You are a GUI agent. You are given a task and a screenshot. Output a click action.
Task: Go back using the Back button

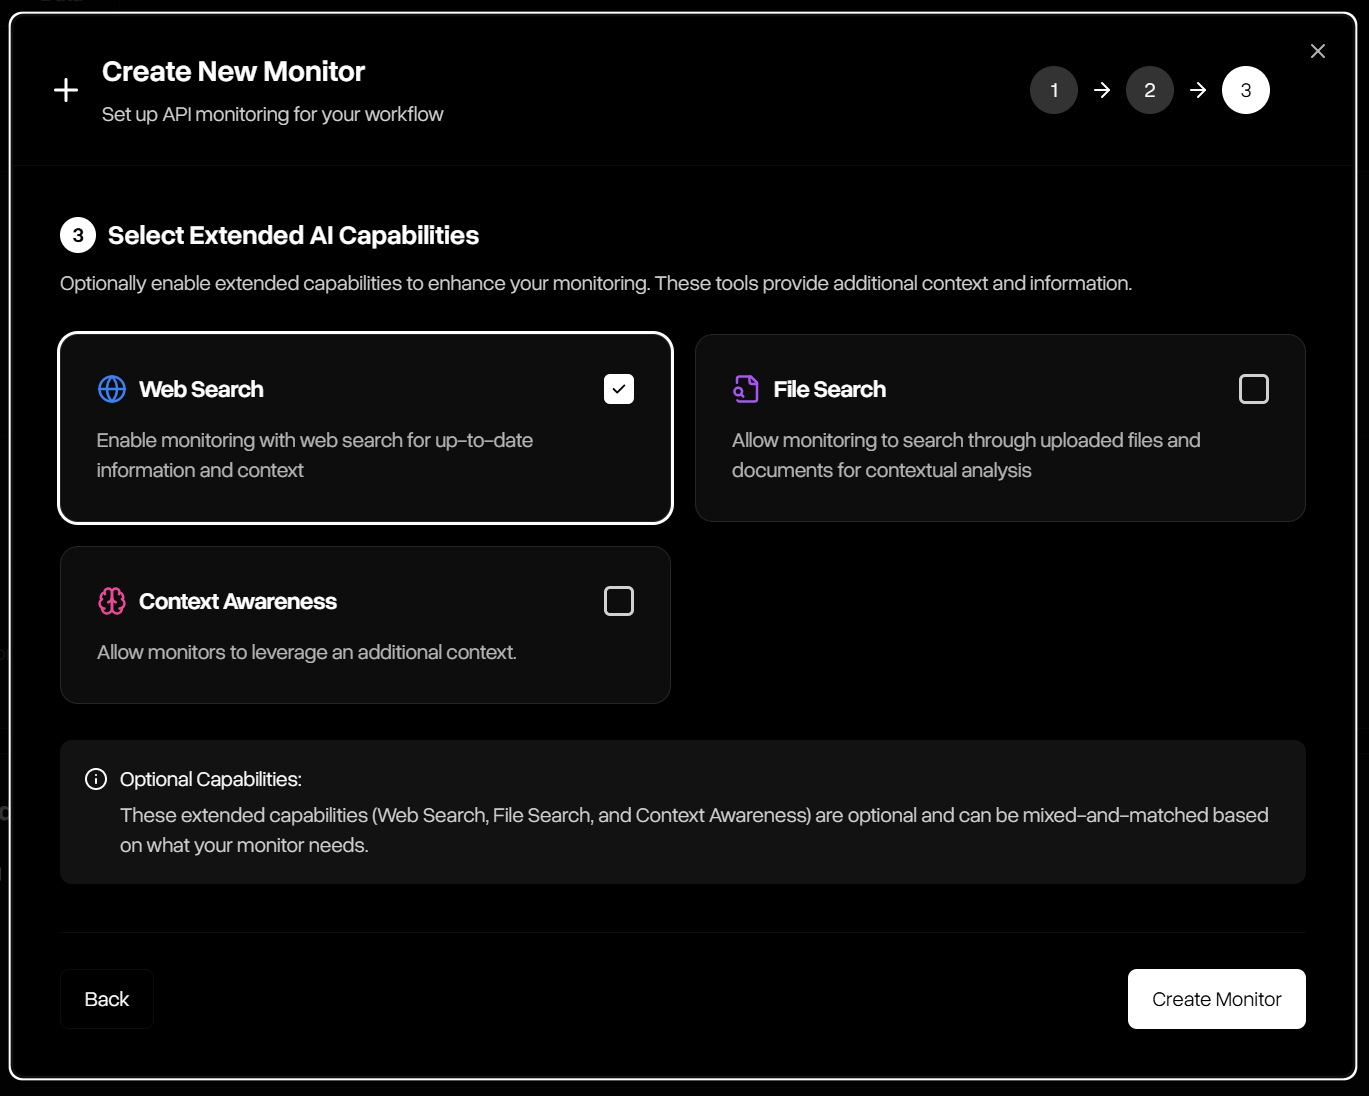(x=106, y=998)
